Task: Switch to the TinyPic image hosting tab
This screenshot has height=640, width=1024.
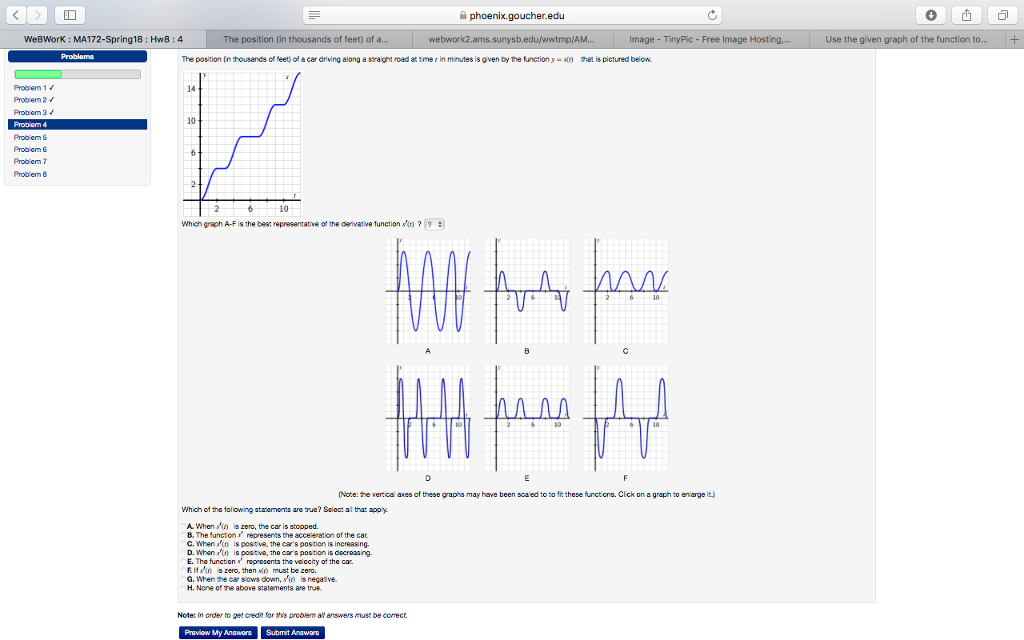Action: pos(714,39)
